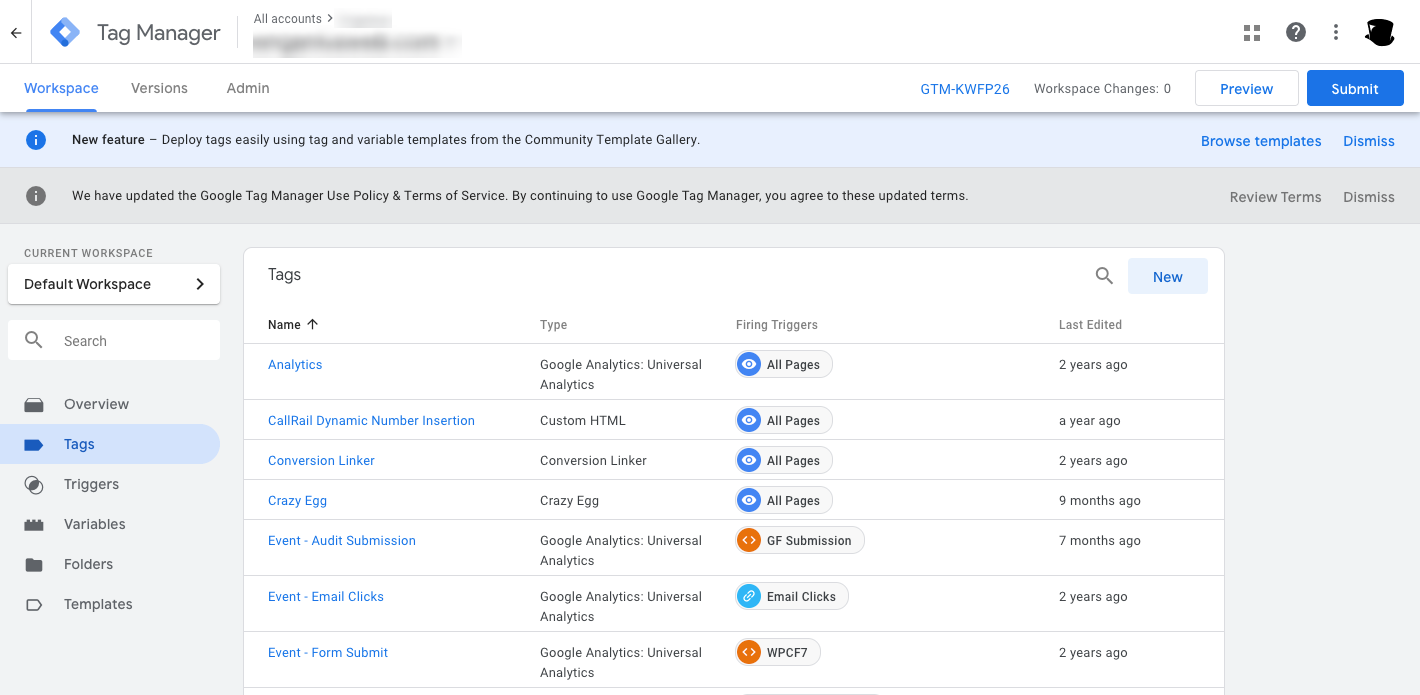
Task: Click the 7 months ago cell
Action: 1100,540
